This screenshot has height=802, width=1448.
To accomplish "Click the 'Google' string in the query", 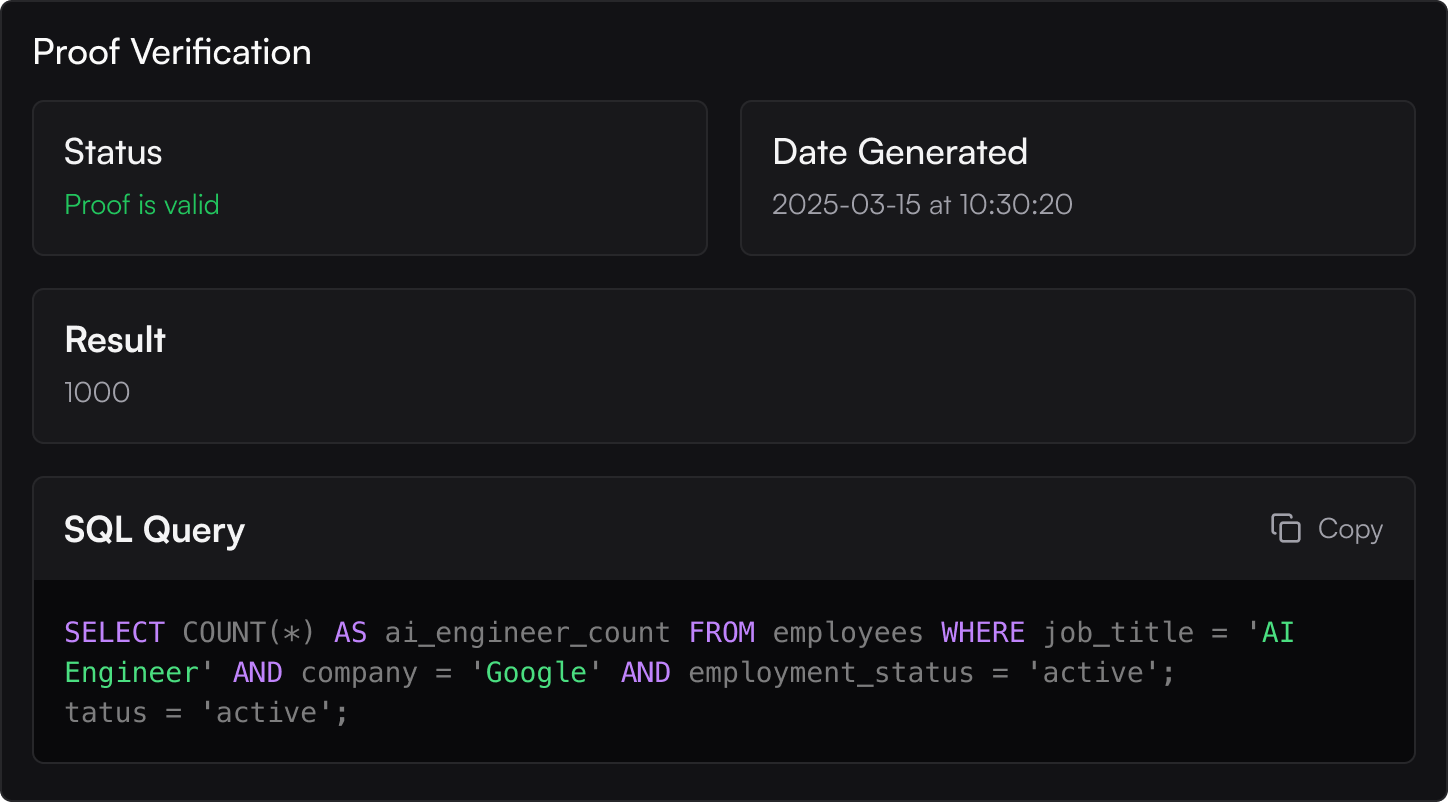I will [536, 673].
